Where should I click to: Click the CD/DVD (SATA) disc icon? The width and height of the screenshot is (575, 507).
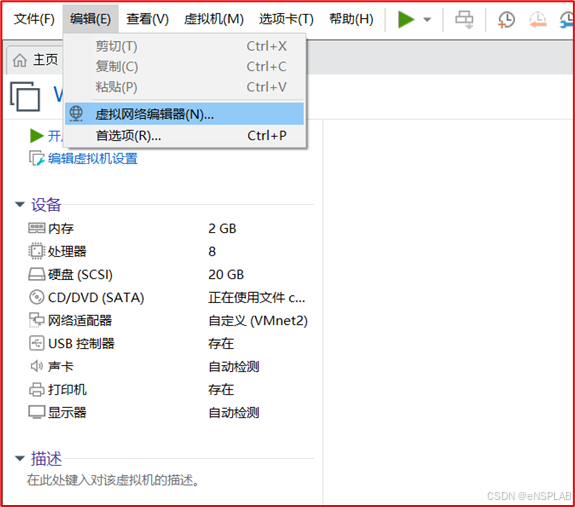37,297
